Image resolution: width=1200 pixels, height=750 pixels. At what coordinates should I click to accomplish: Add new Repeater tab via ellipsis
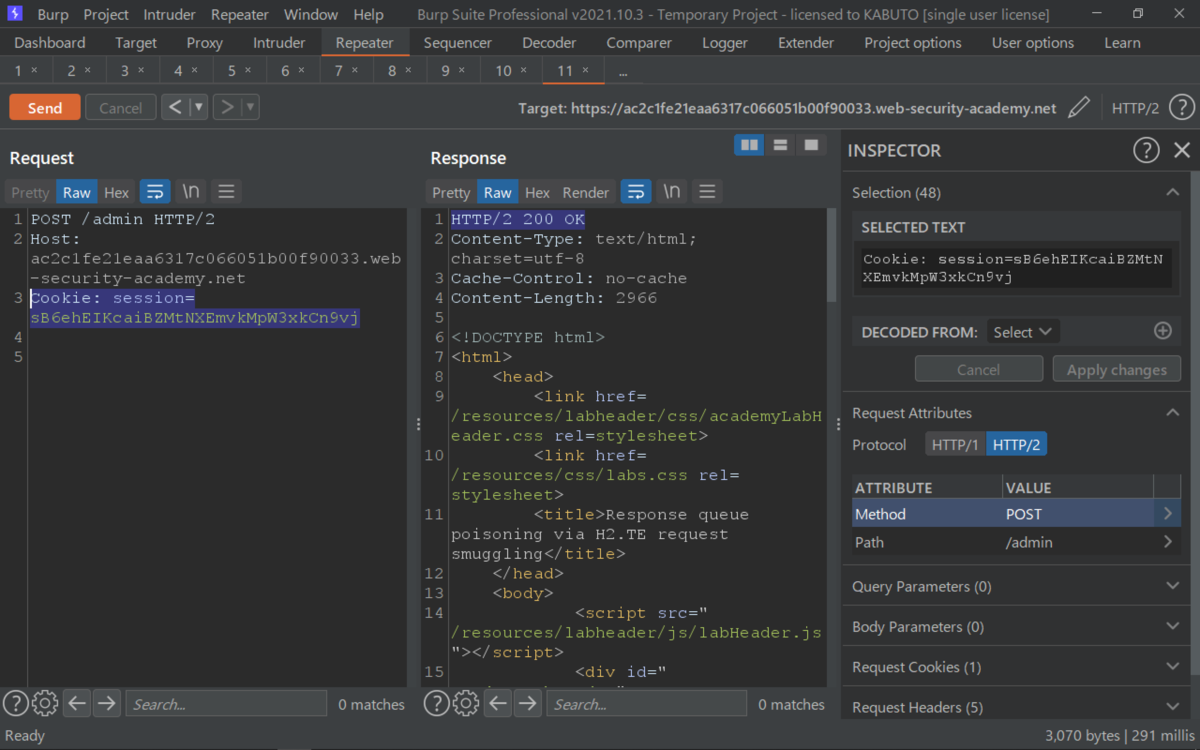click(623, 72)
